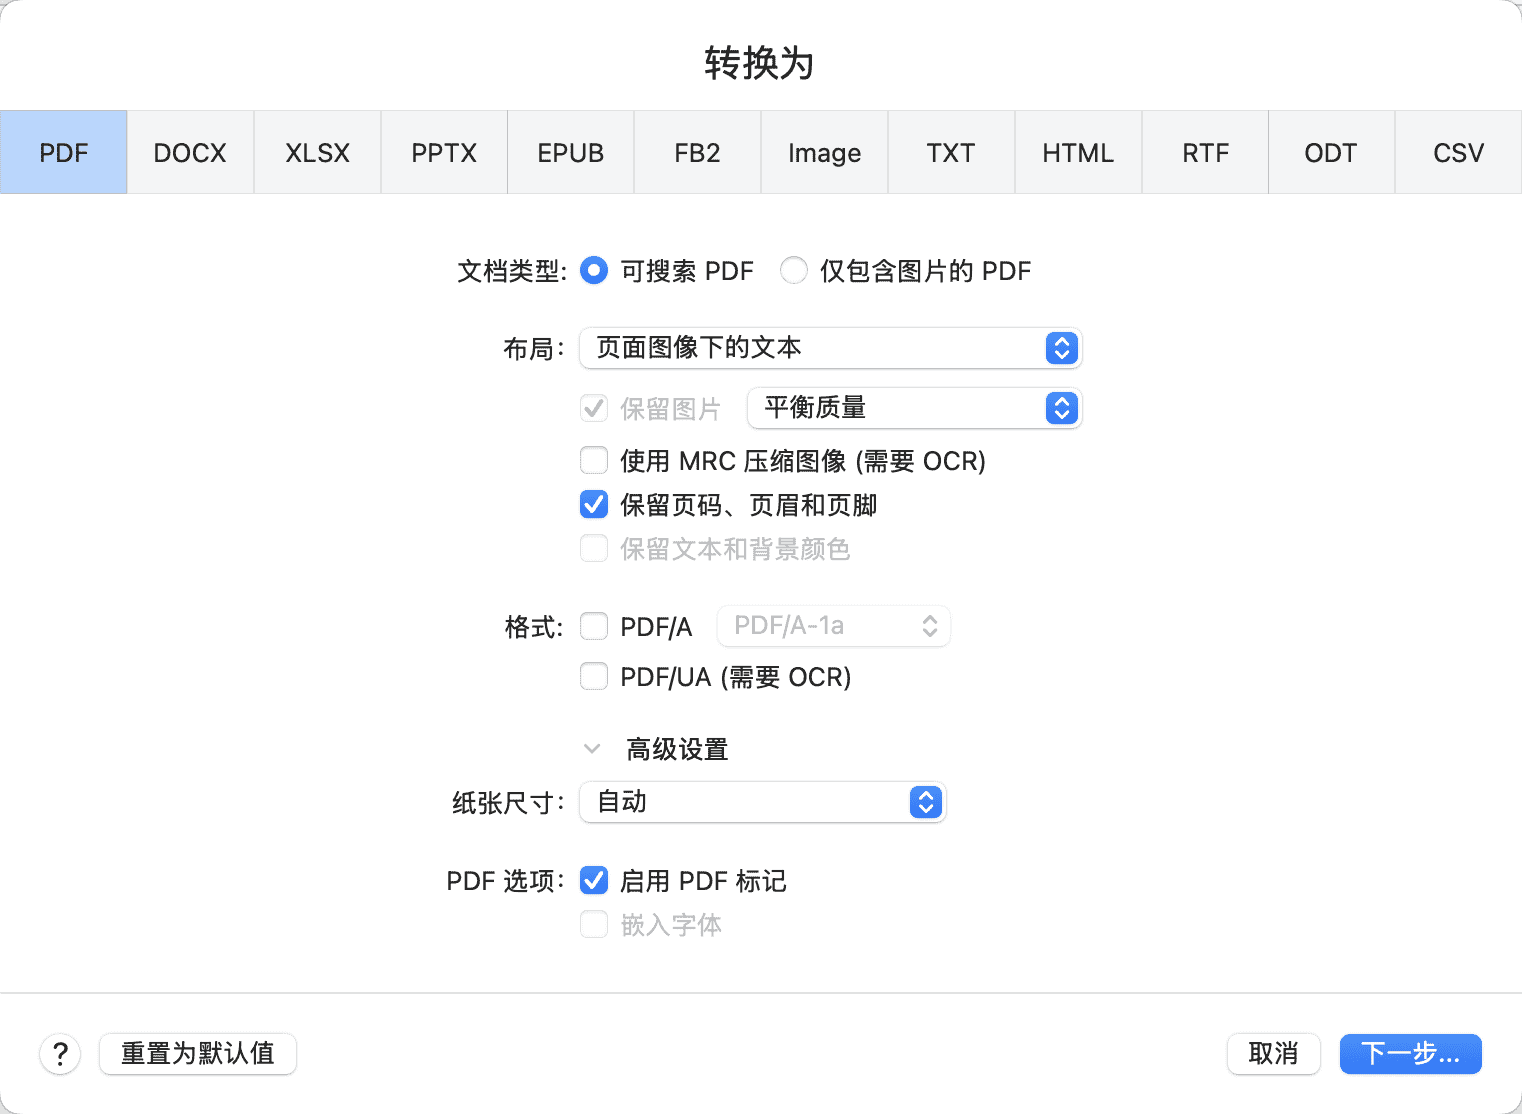The image size is (1522, 1114).
Task: Switch to the HTML tab
Action: coord(1077,152)
